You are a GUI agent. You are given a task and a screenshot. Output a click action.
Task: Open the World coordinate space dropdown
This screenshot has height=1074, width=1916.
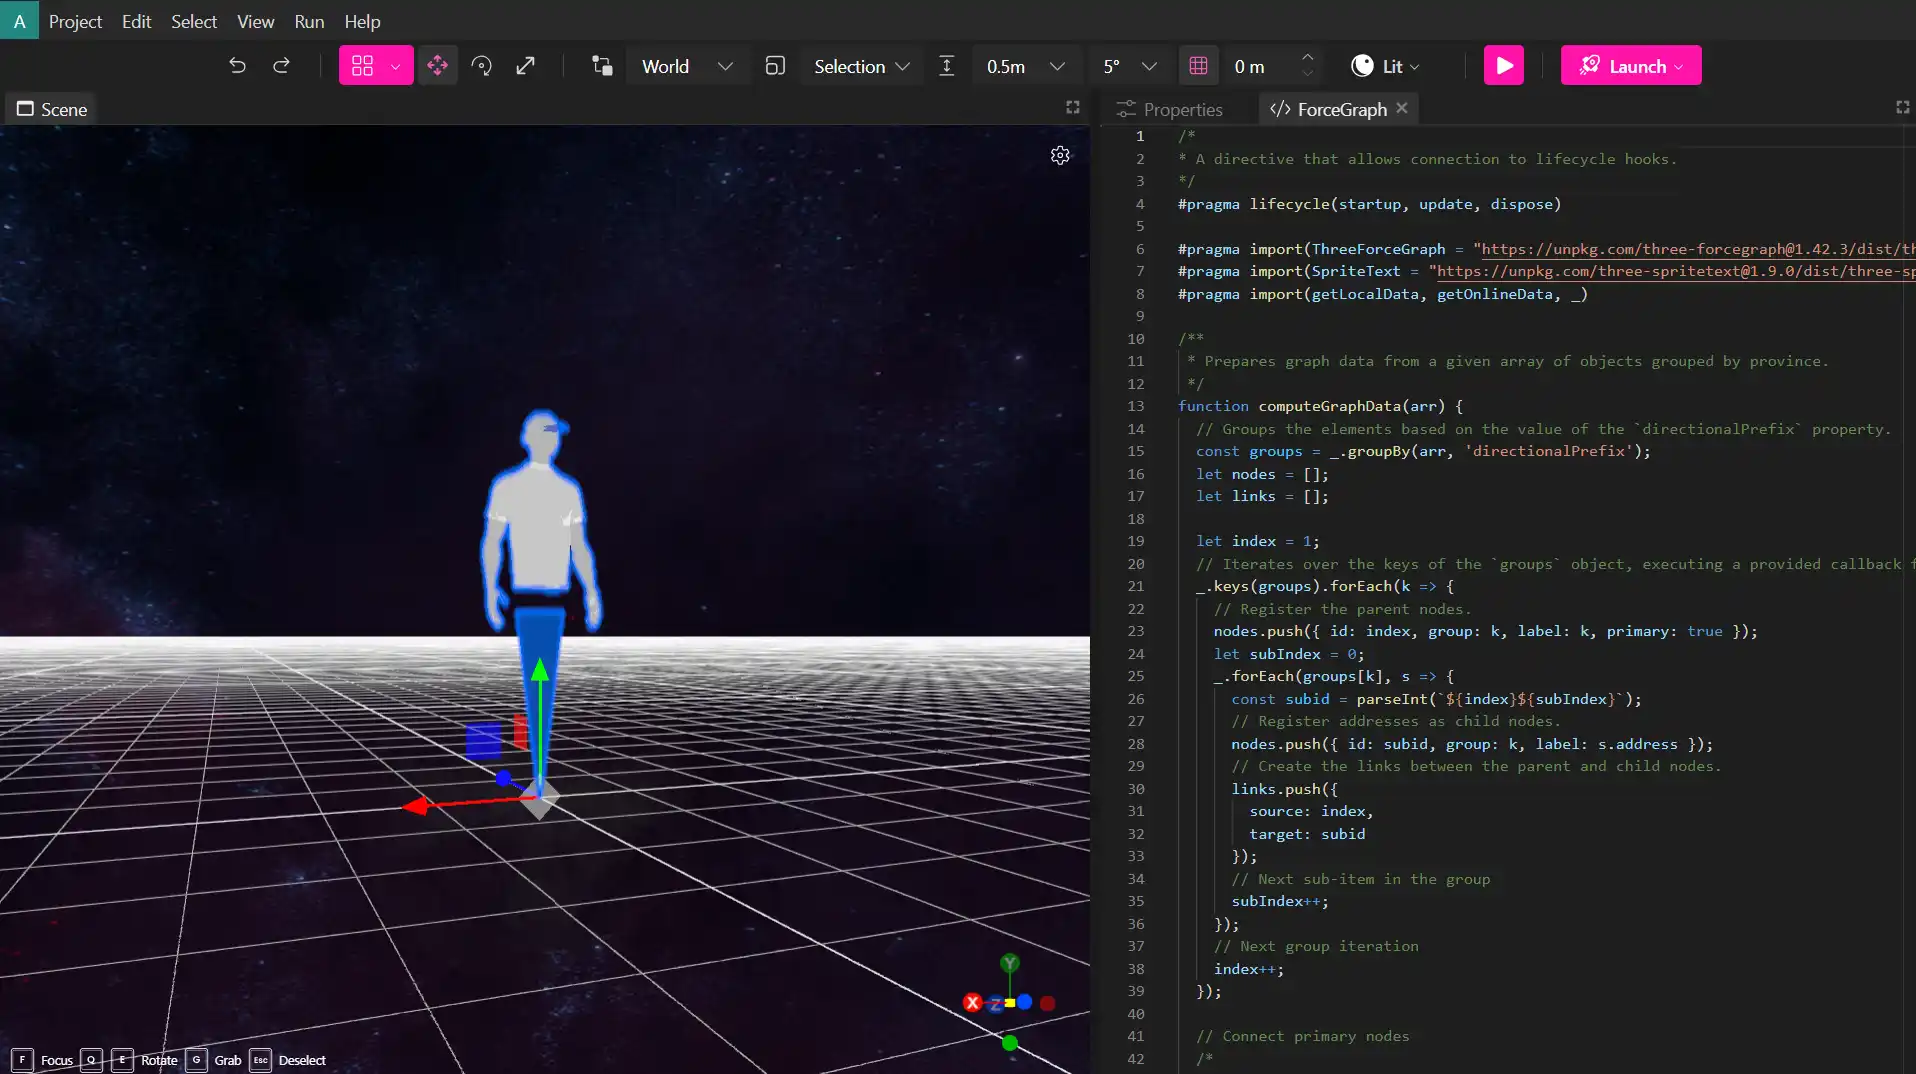pyautogui.click(x=687, y=66)
